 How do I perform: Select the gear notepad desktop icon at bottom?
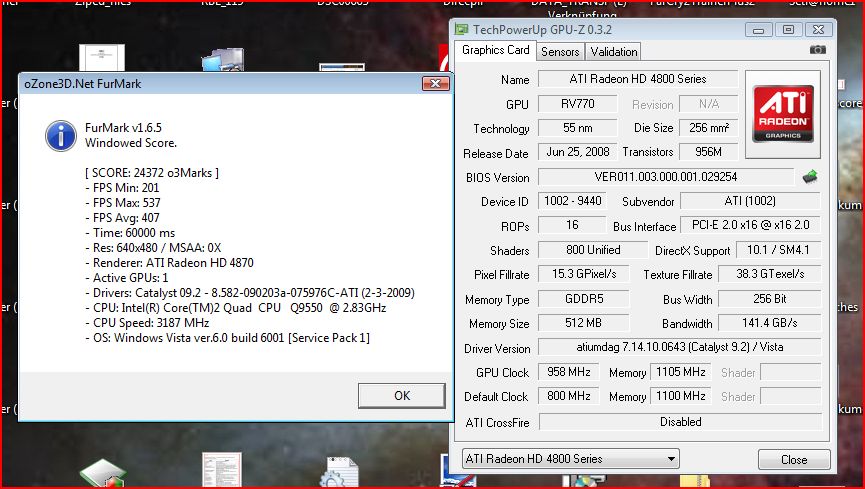(339, 472)
